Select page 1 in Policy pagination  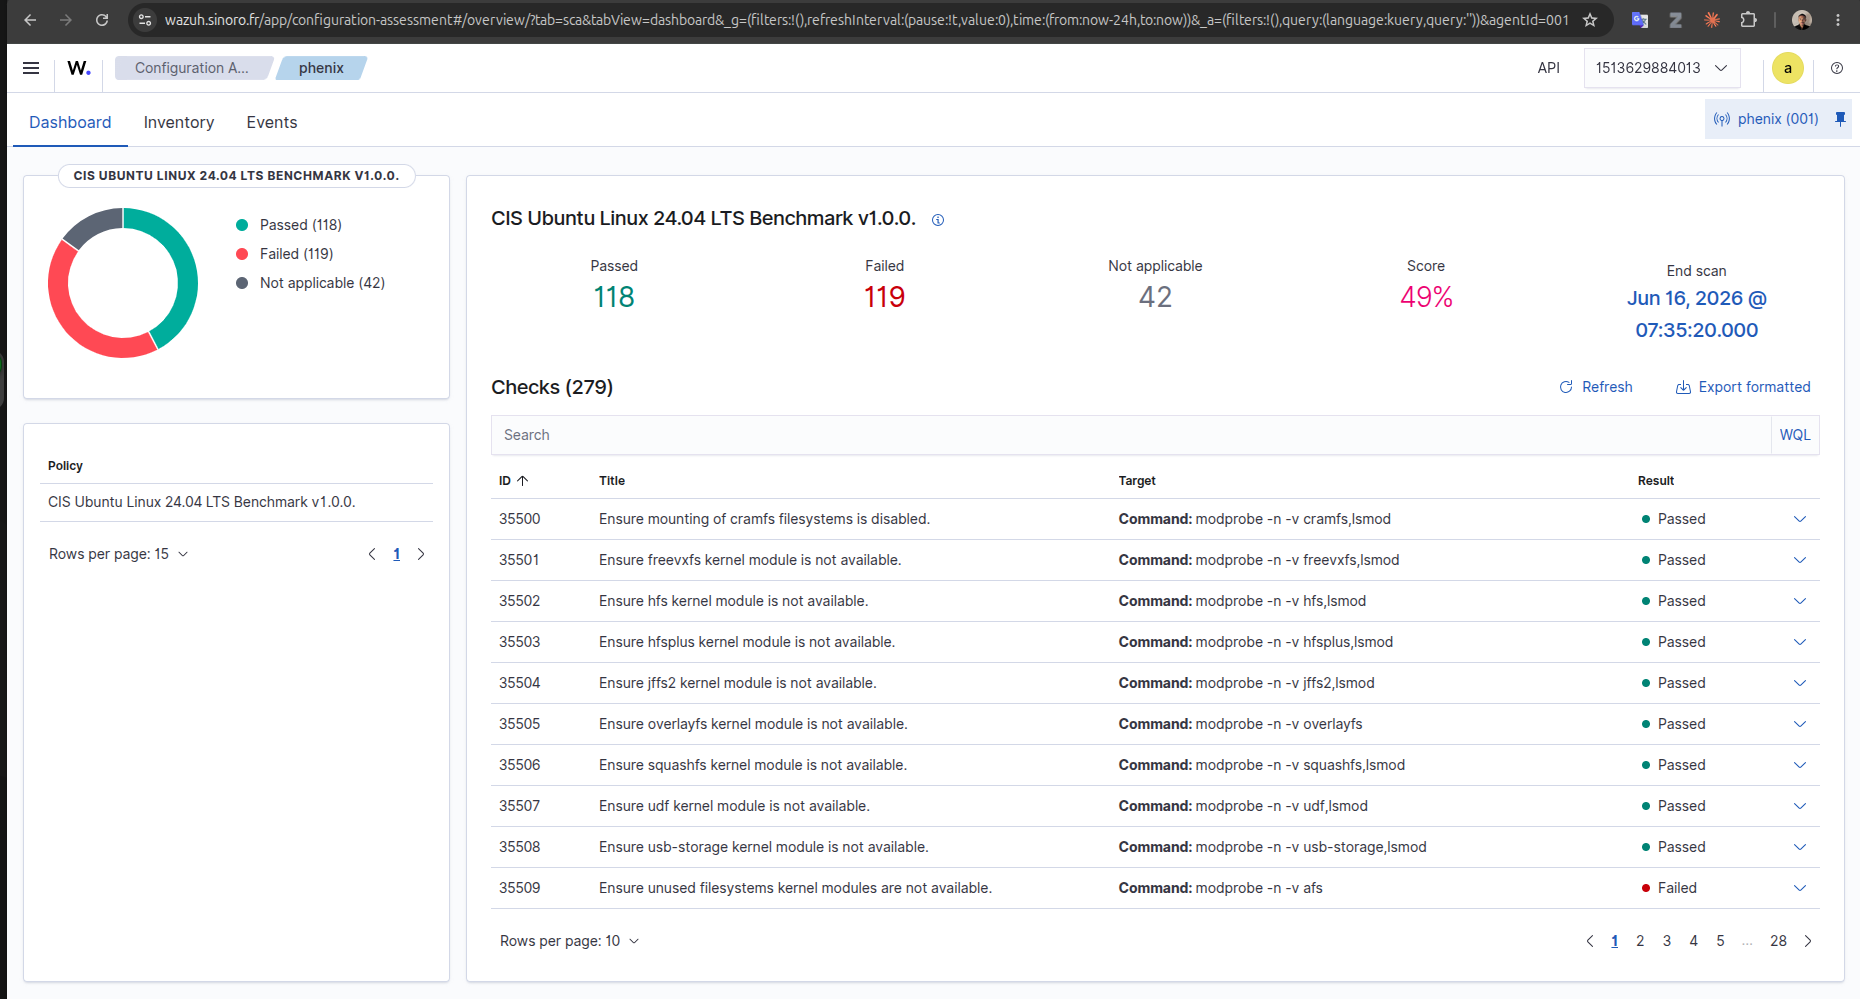[x=397, y=554]
